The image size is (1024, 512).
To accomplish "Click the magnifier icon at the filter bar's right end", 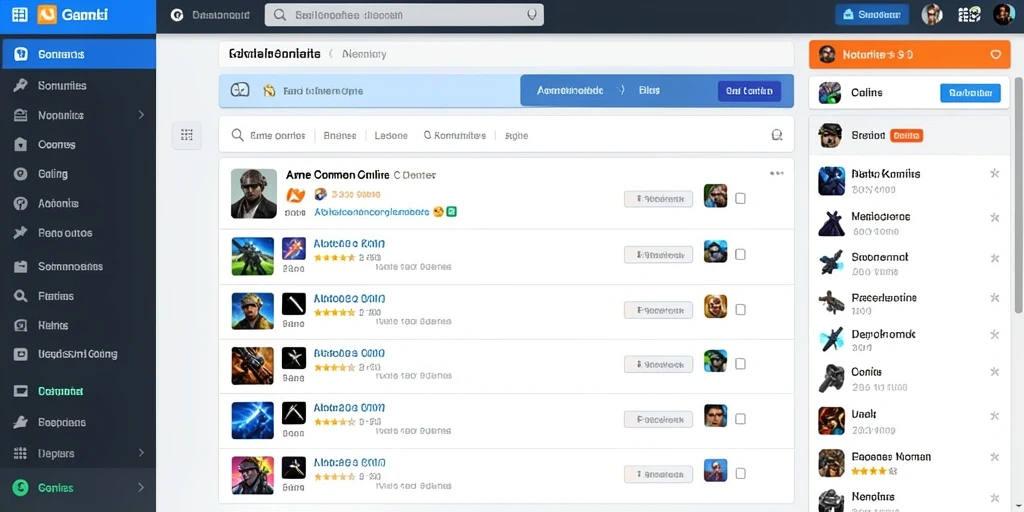I will pos(776,135).
